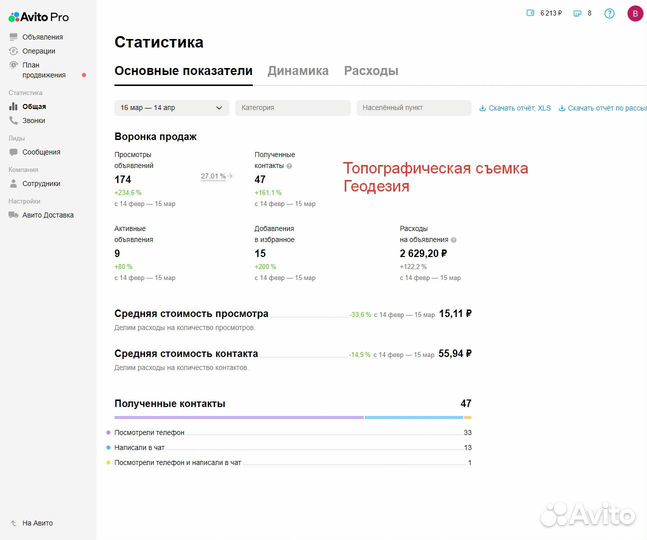
Task: Click the Средняя стоимость просмотра heading
Action: pos(191,314)
